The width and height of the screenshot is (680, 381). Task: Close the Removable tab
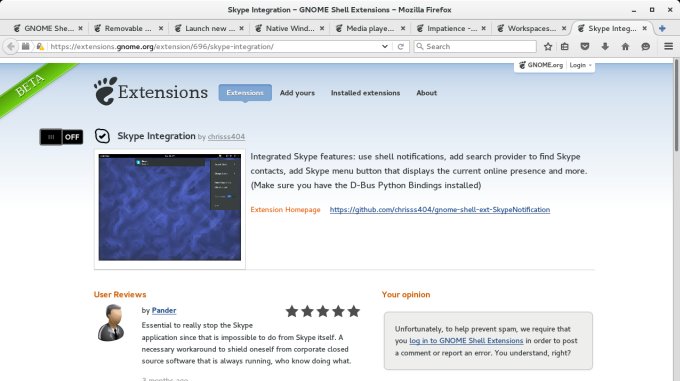(161, 29)
